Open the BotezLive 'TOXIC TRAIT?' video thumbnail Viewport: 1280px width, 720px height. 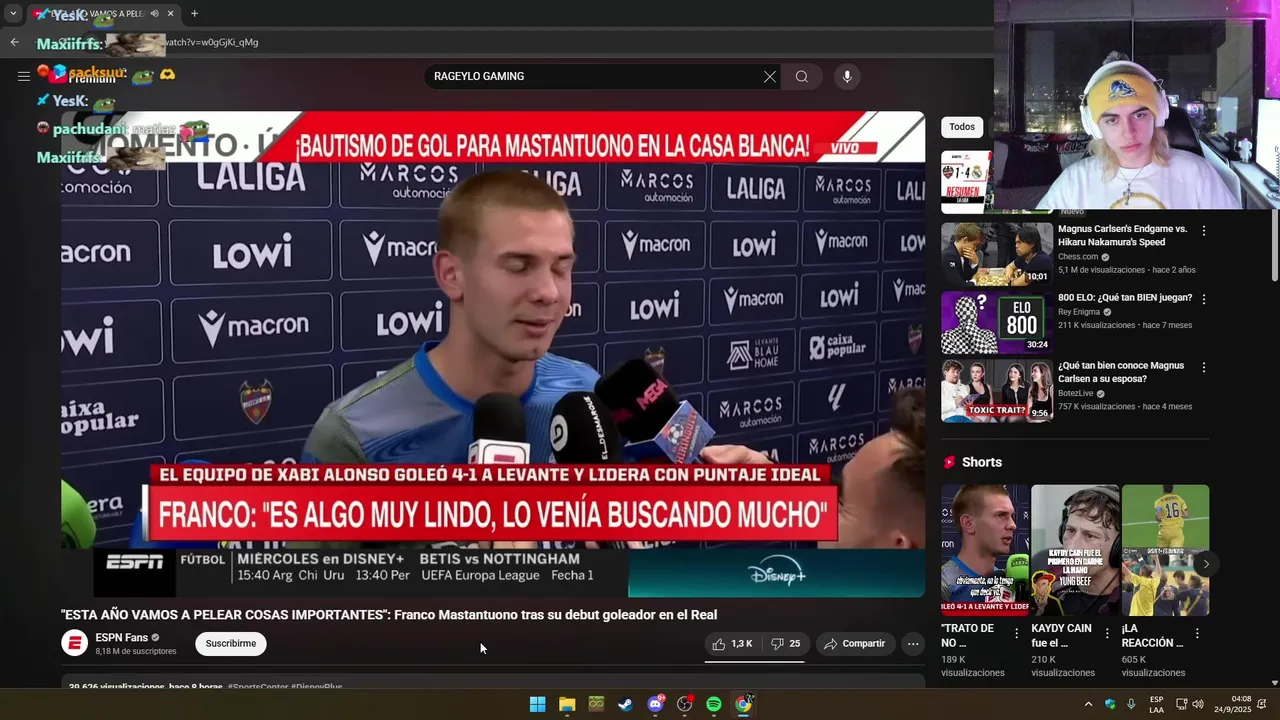coord(996,391)
